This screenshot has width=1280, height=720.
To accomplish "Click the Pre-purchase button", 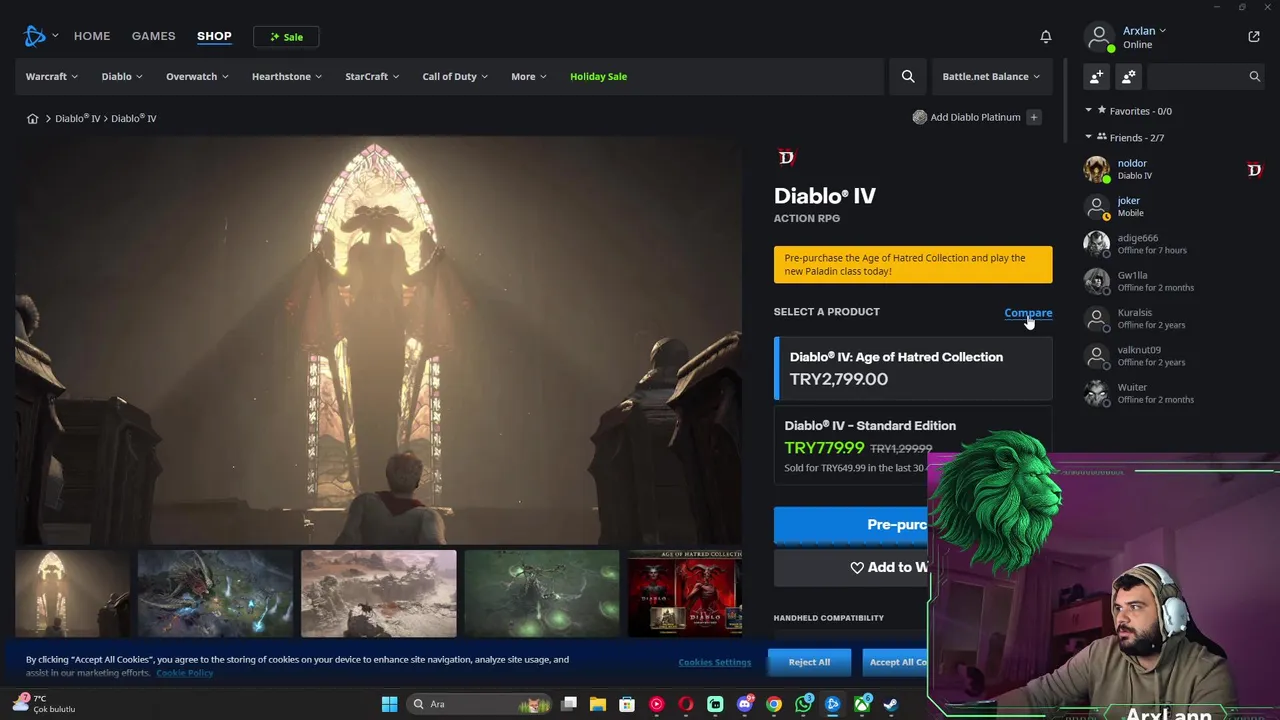I will [x=852, y=525].
